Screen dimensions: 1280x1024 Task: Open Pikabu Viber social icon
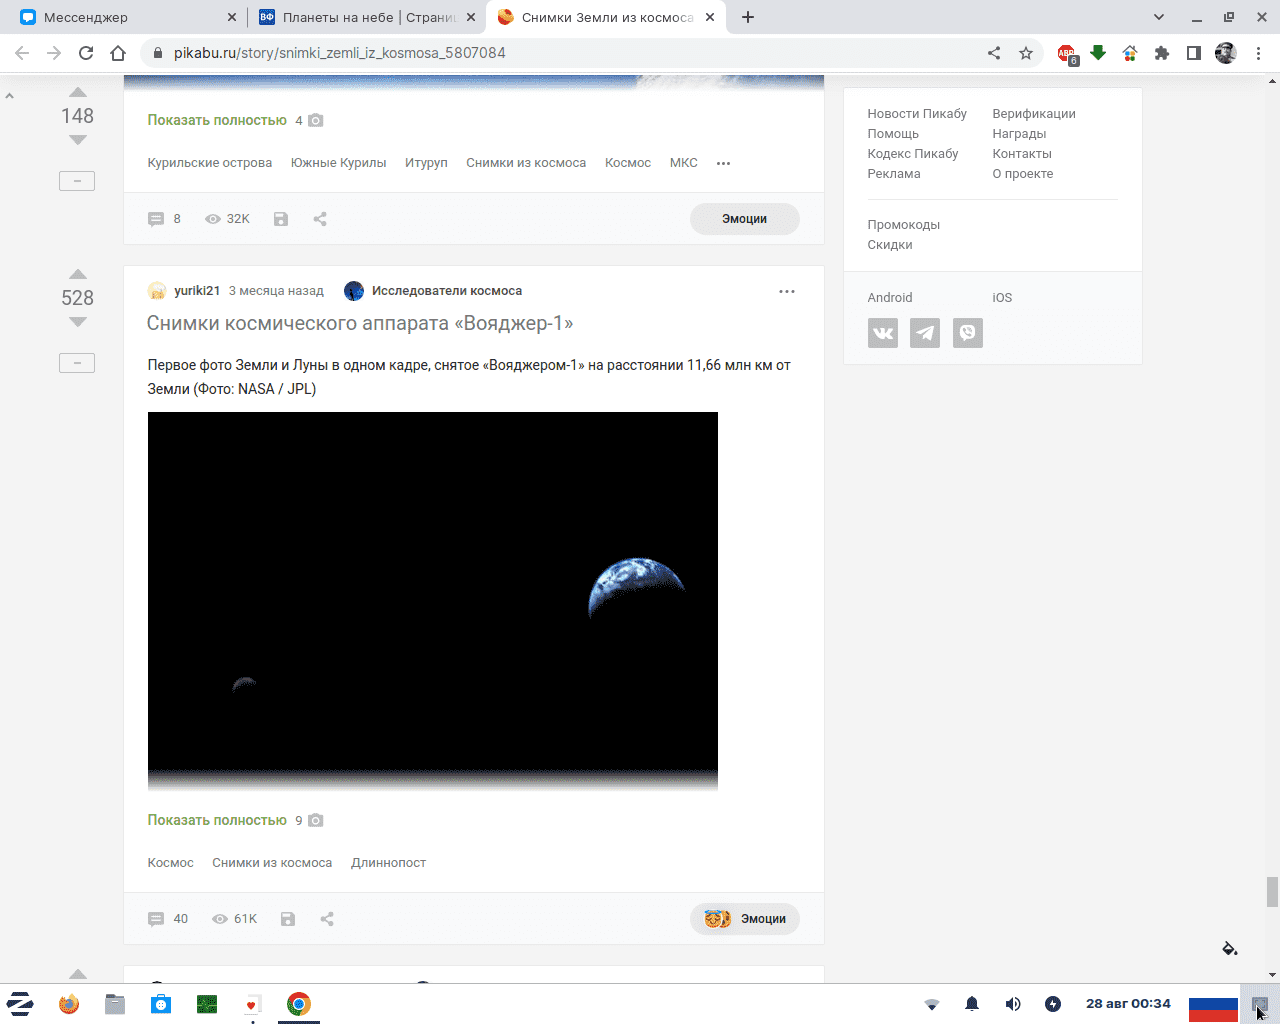pyautogui.click(x=968, y=333)
